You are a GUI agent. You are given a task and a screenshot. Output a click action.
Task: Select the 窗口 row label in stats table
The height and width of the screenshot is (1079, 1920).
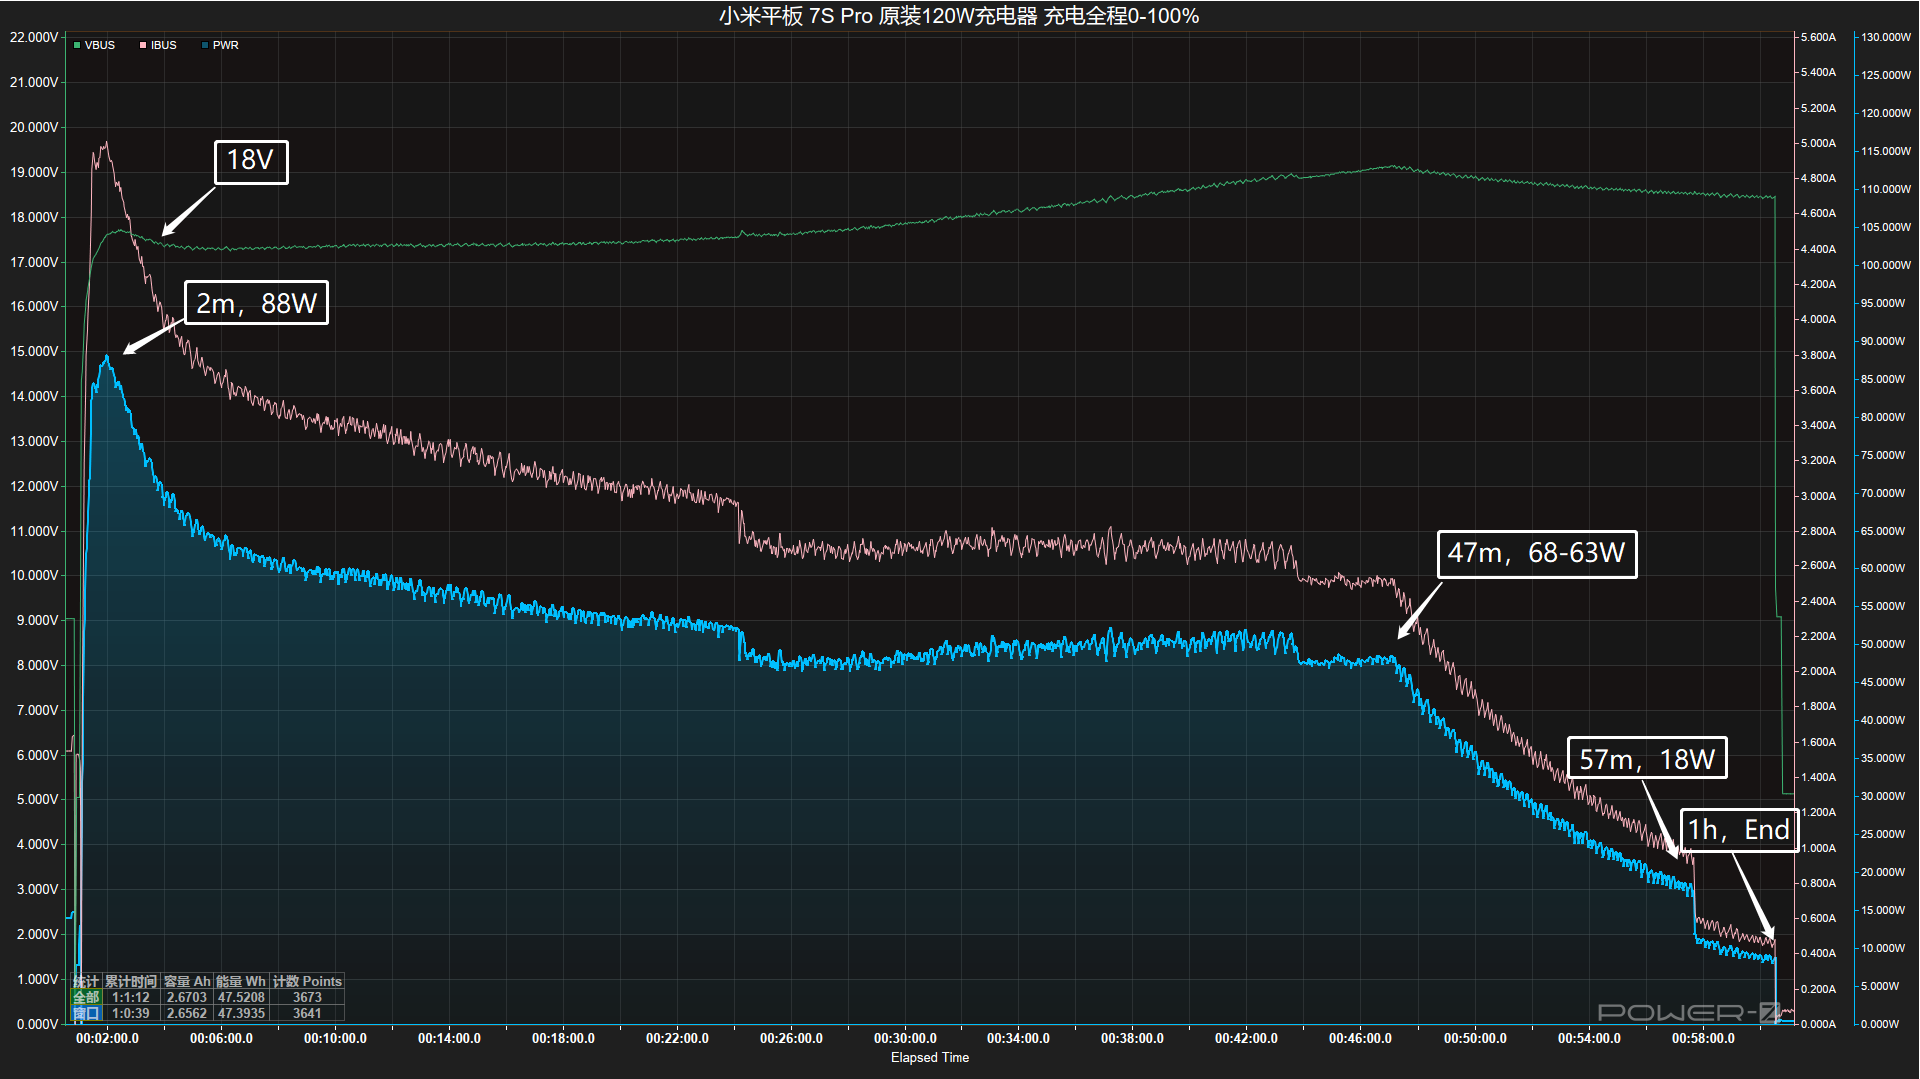pos(86,1013)
